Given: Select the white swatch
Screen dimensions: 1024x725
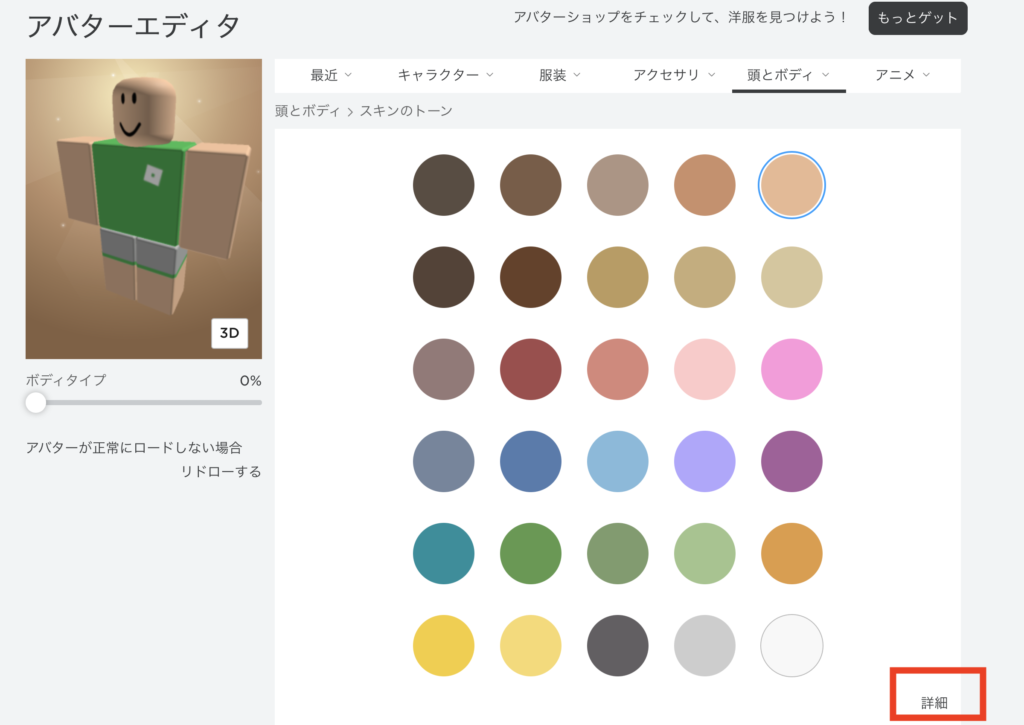Looking at the screenshot, I should click(792, 645).
